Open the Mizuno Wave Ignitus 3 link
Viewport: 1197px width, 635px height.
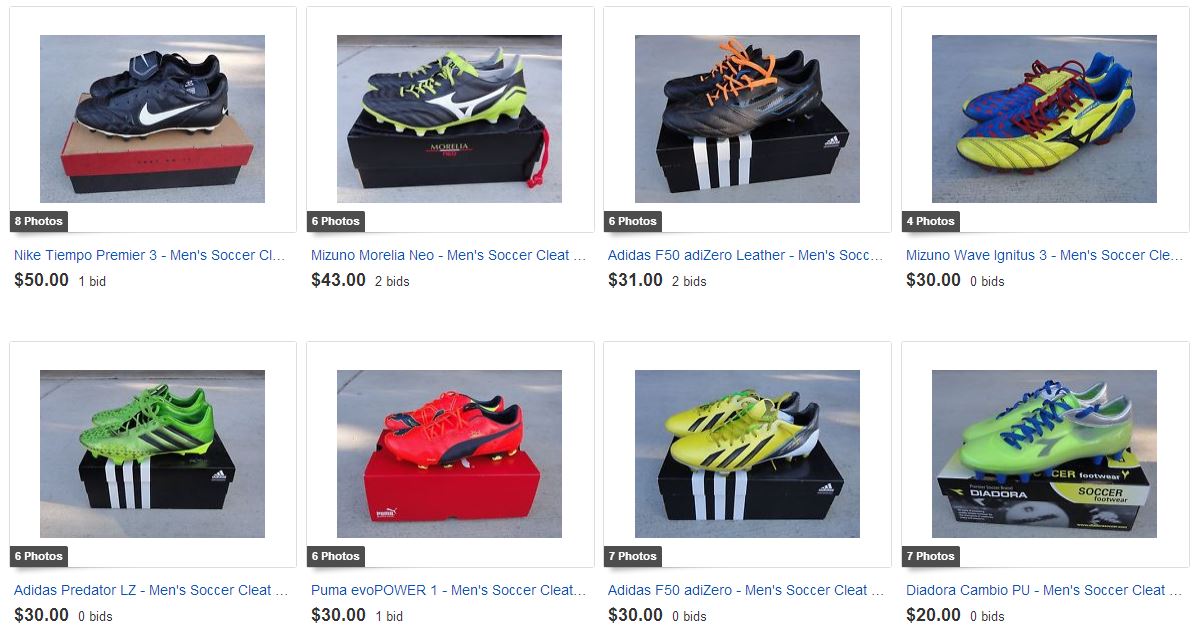[x=1044, y=256]
